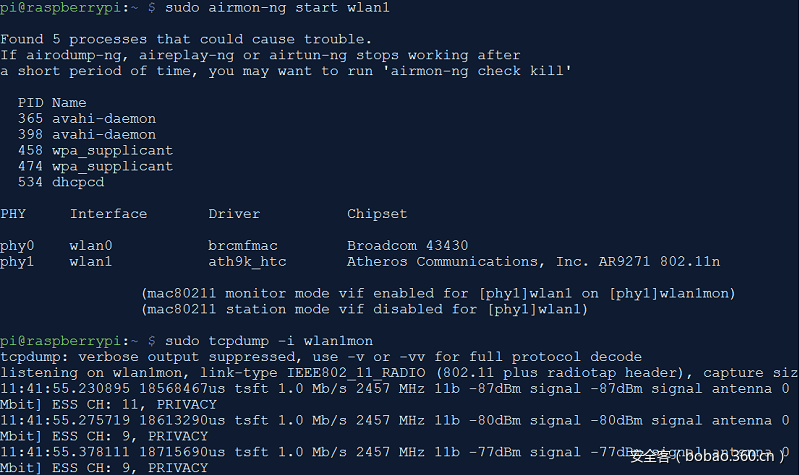Click the wlan0 interface entry

pyautogui.click(x=91, y=246)
